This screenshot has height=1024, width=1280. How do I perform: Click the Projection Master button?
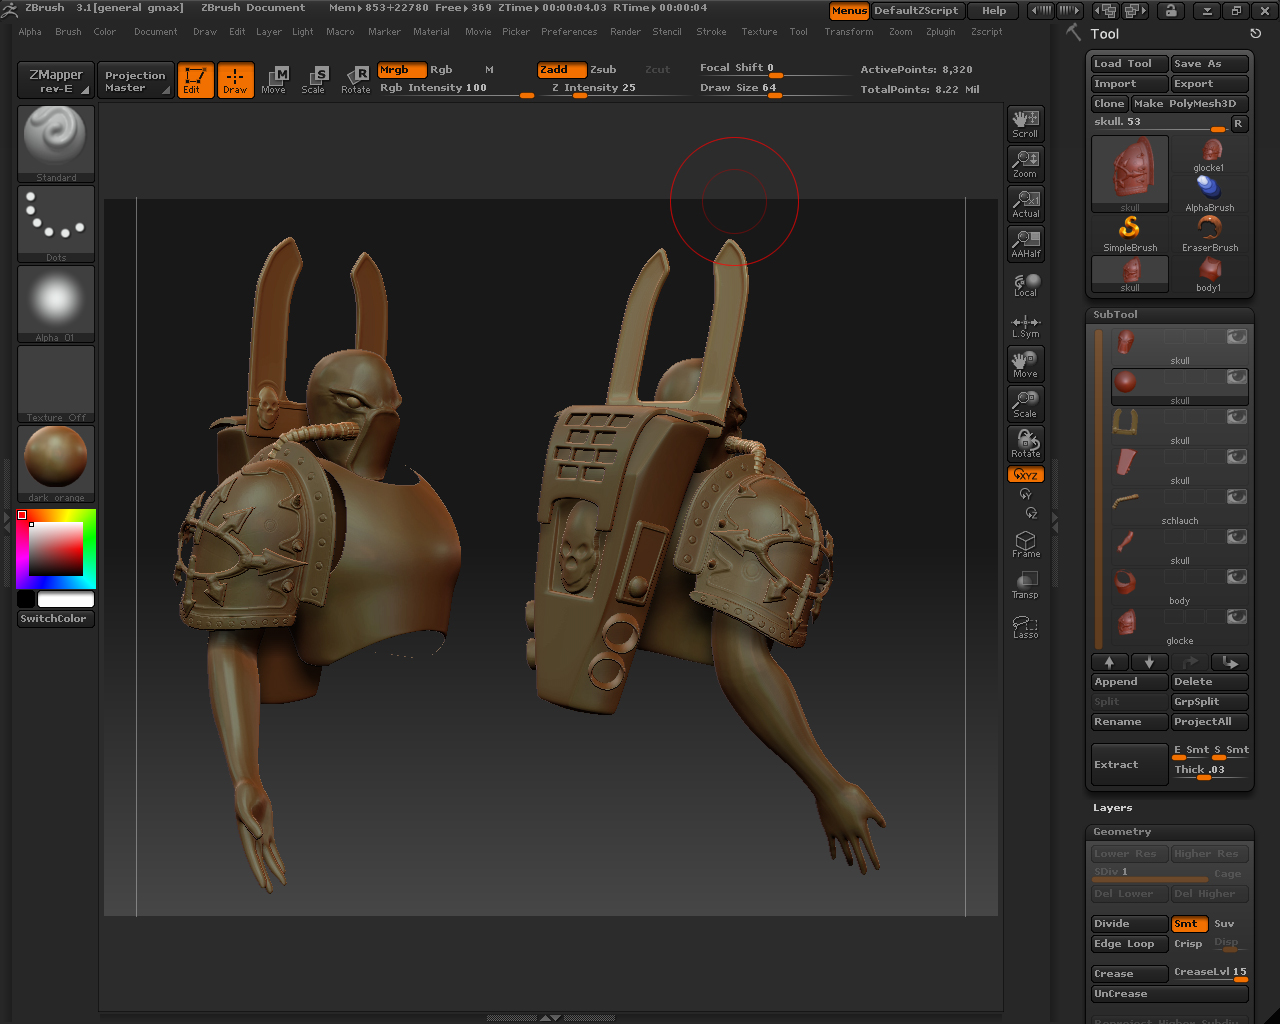tap(135, 80)
